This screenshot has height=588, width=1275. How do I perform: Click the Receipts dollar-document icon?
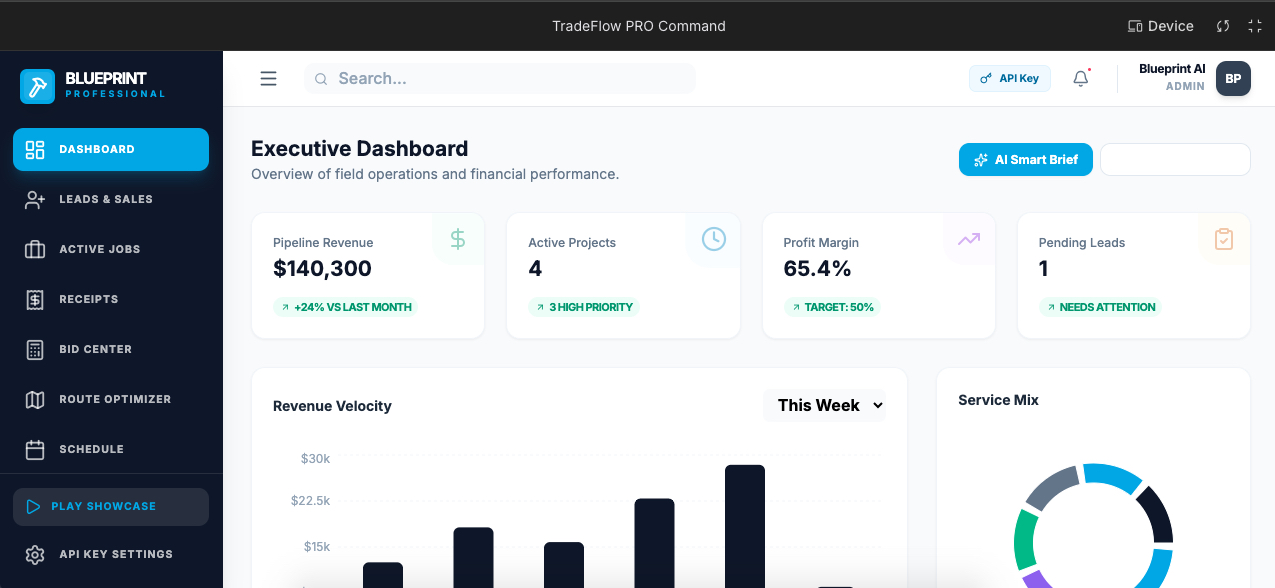pos(34,299)
